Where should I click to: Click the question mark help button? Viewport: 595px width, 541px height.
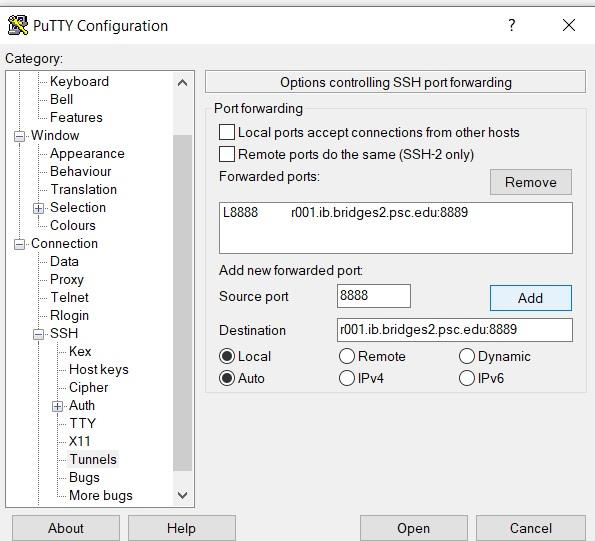click(x=512, y=25)
